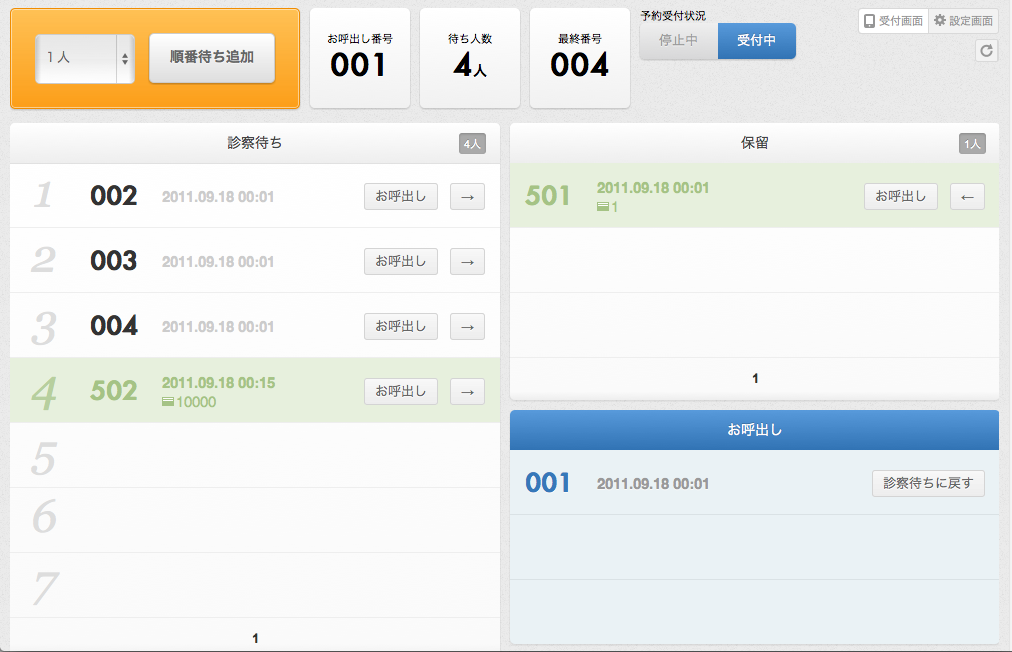Viewport: 1012px width, 652px height.
Task: Call held ticket 501 with お呼出し button
Action: (901, 197)
